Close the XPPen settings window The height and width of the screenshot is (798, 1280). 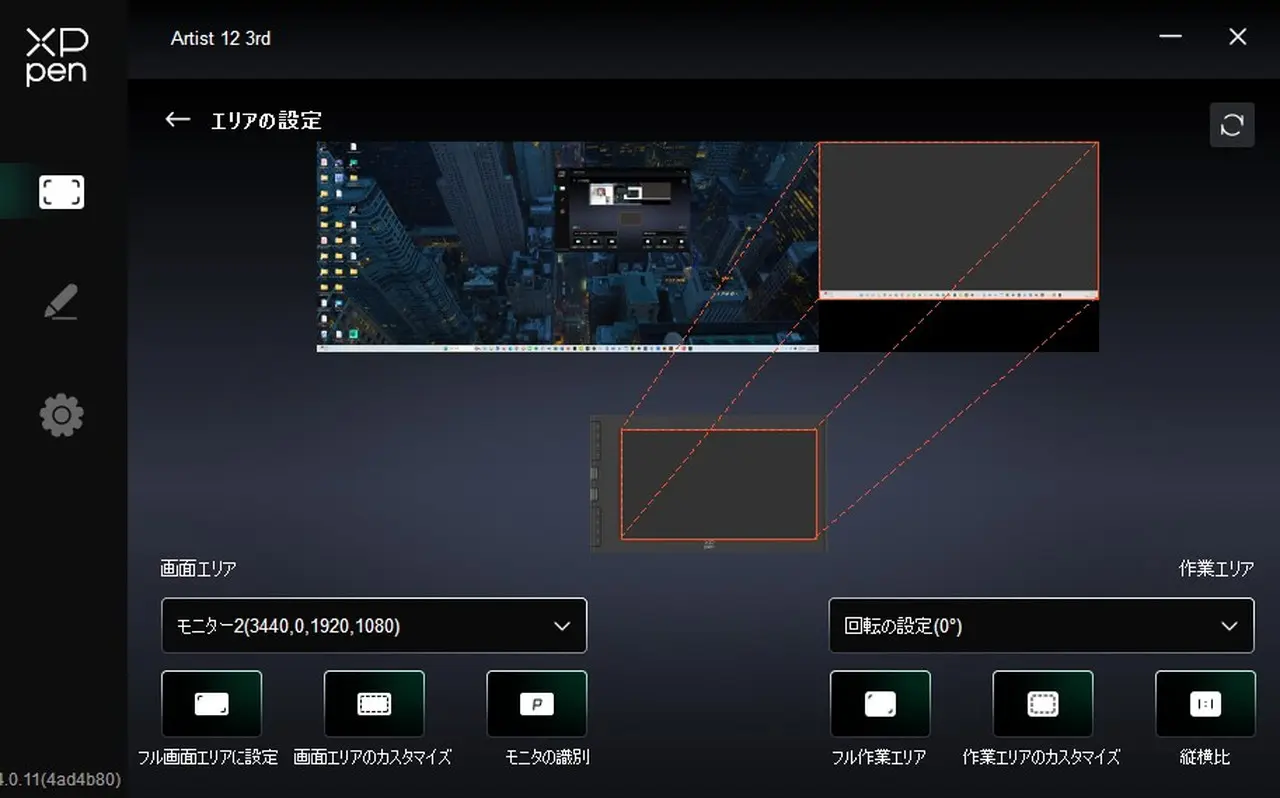click(1237, 37)
